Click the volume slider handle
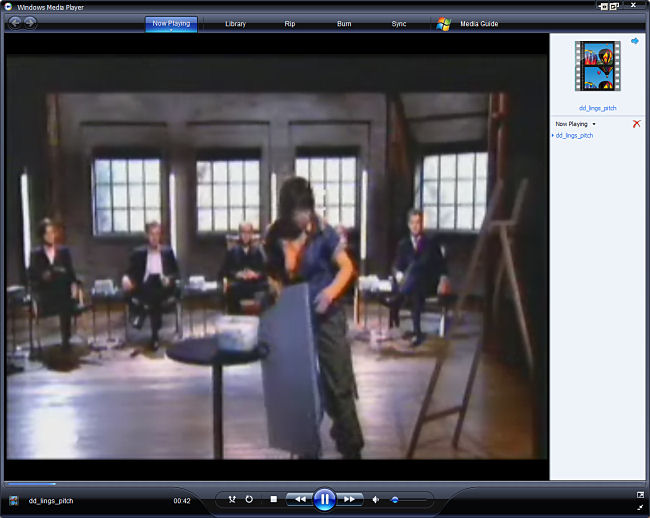Image resolution: width=650 pixels, height=518 pixels. point(395,500)
